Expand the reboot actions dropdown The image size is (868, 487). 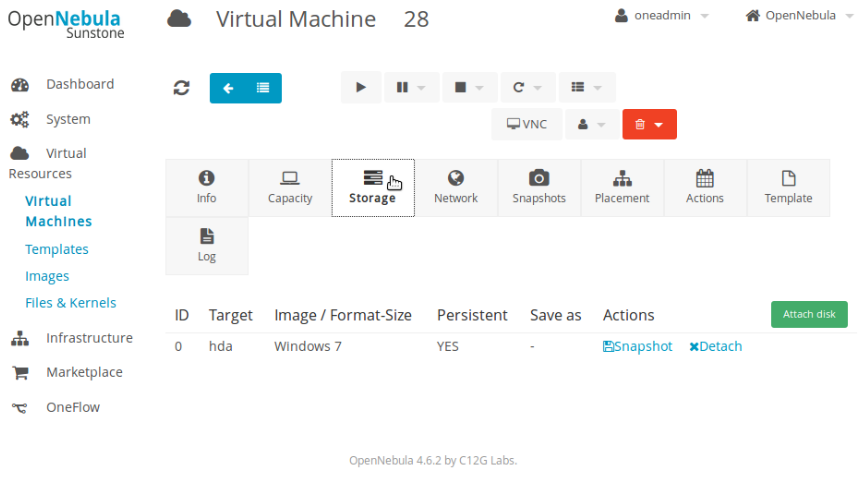click(x=526, y=88)
